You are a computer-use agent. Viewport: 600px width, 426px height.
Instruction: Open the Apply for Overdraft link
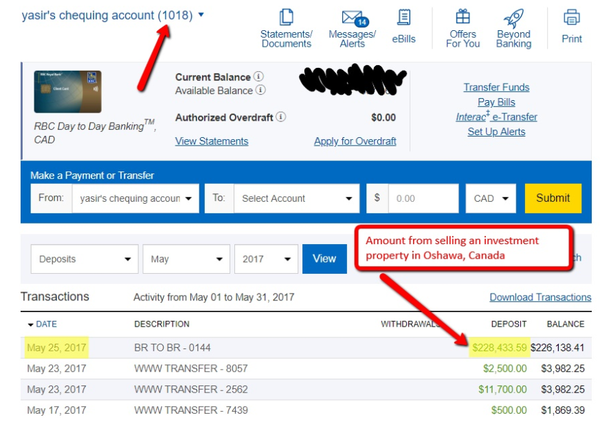click(355, 141)
